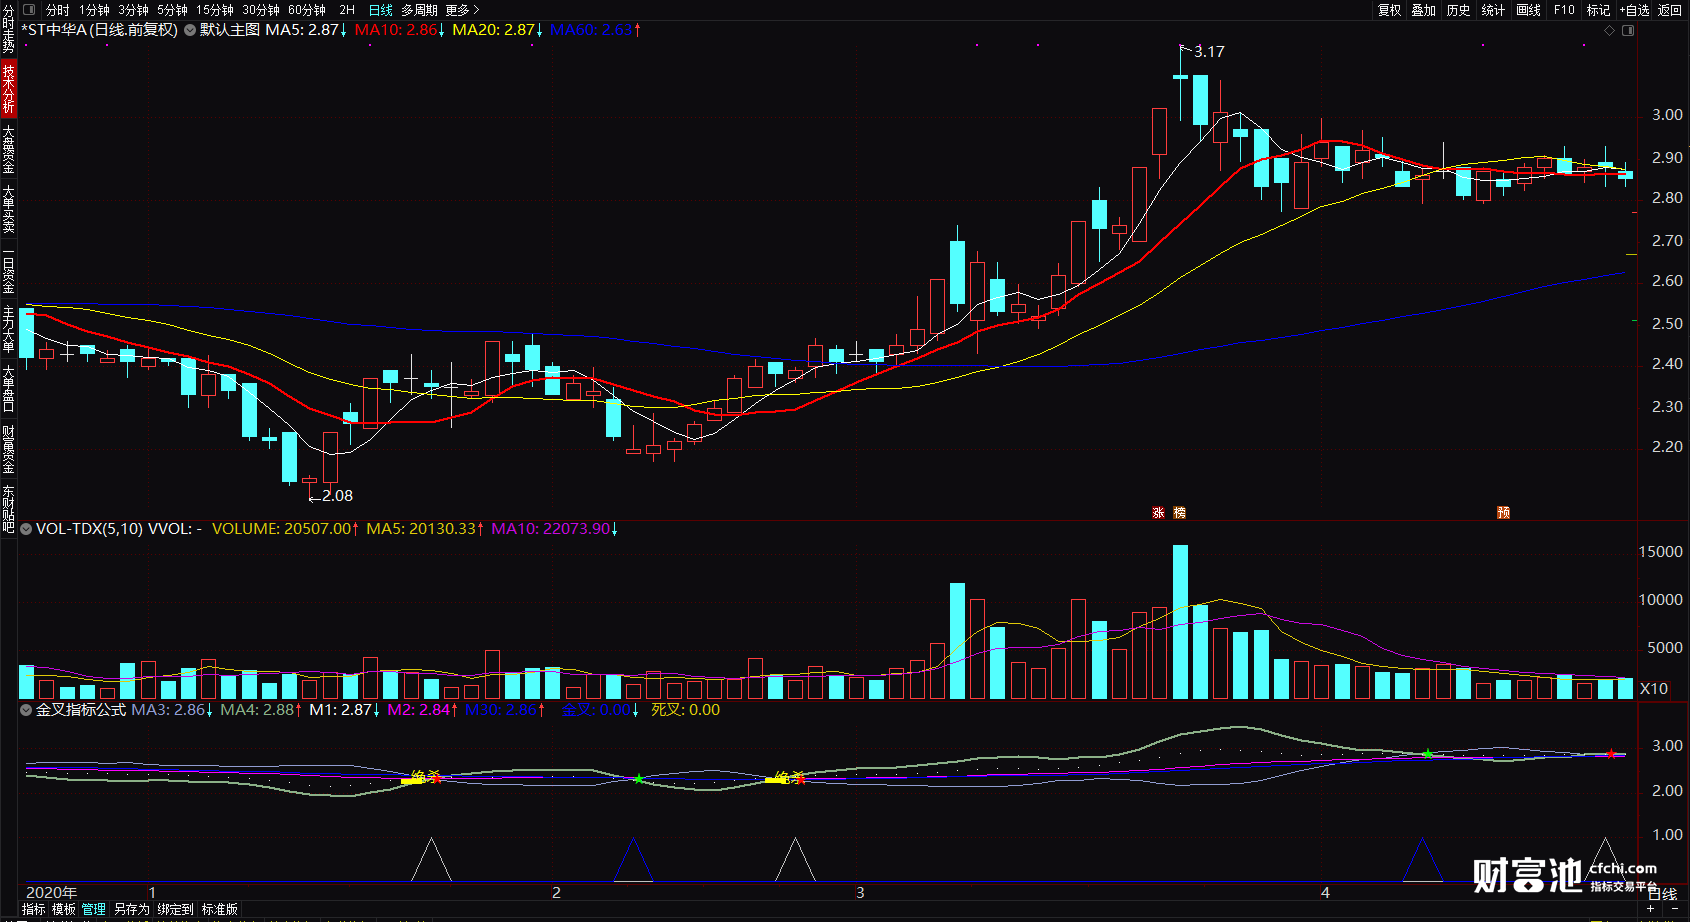Select the 2H period
This screenshot has height=922, width=1690.
347,10
